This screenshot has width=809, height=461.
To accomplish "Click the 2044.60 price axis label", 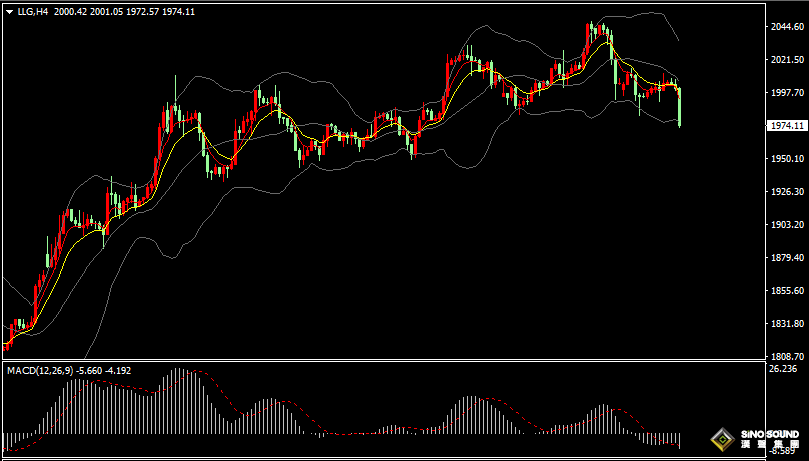I will point(785,28).
